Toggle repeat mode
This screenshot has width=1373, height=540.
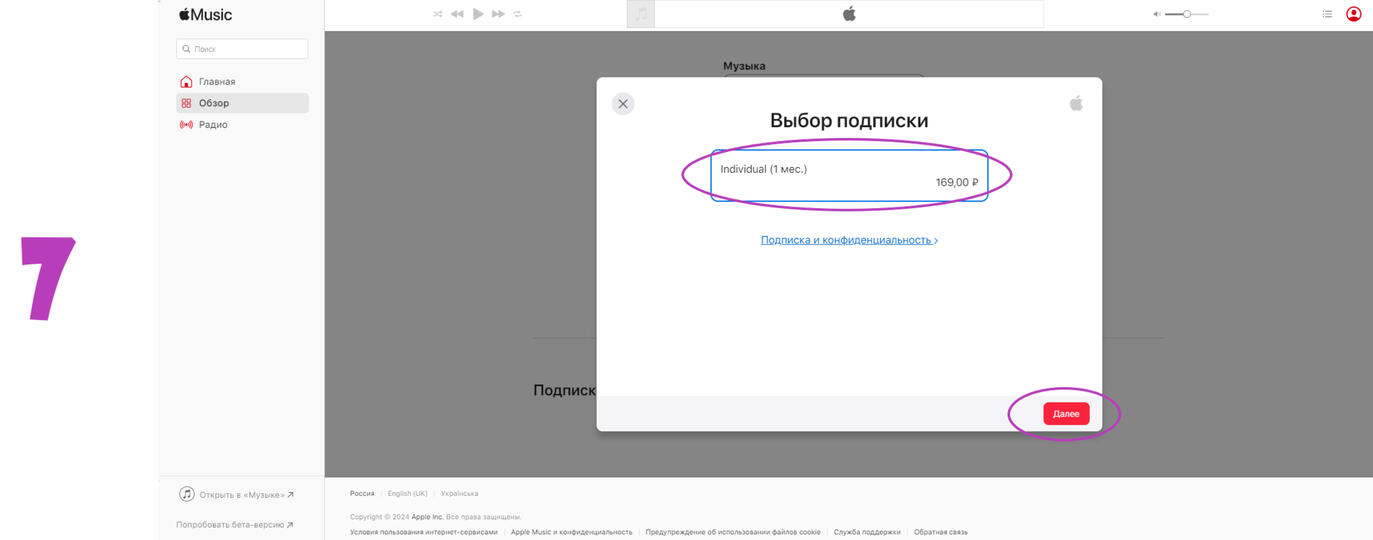click(518, 14)
